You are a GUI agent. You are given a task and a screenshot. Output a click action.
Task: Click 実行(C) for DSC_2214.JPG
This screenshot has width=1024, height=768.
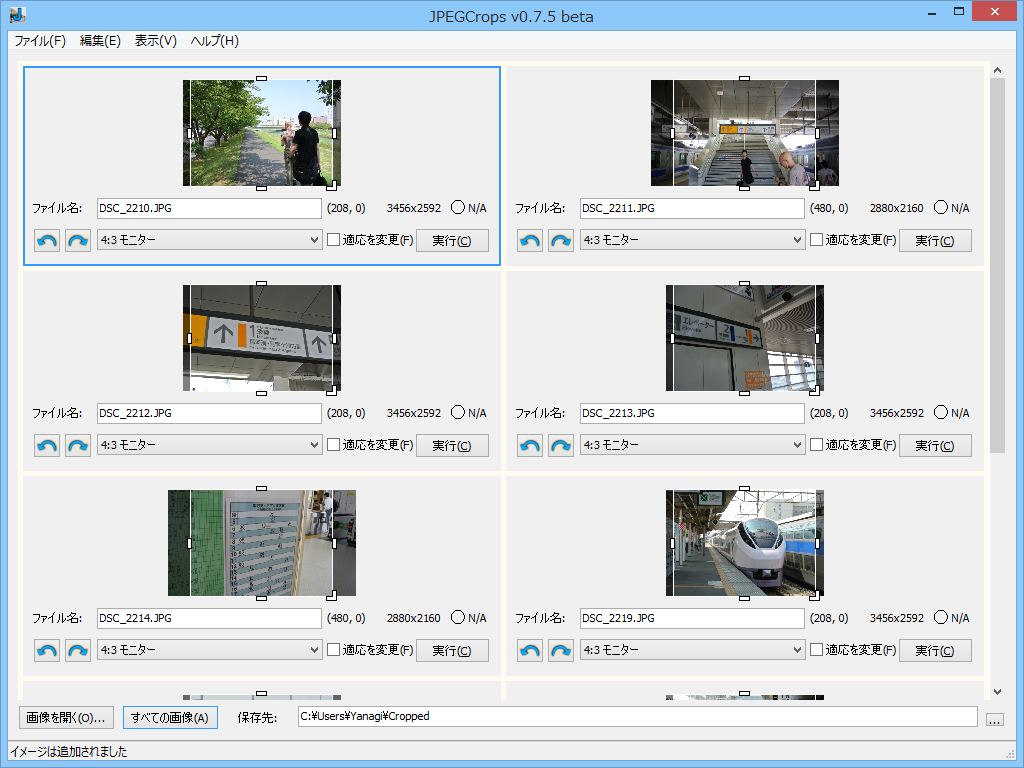pos(452,650)
